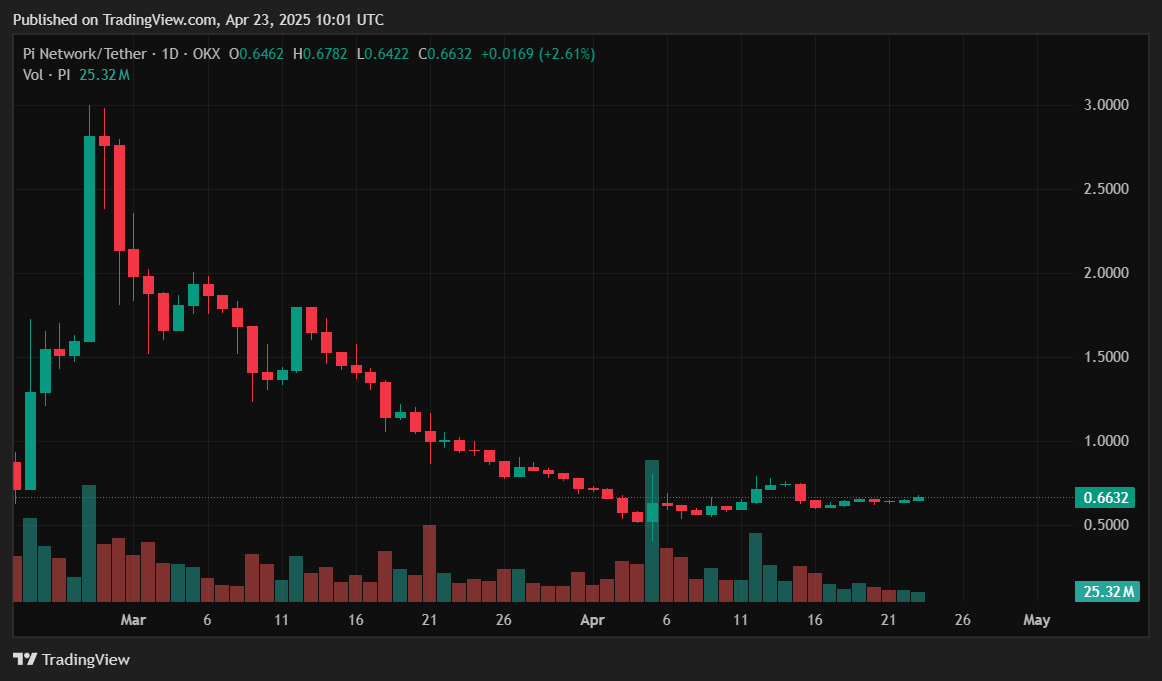Select the May label on time axis

click(x=1037, y=620)
